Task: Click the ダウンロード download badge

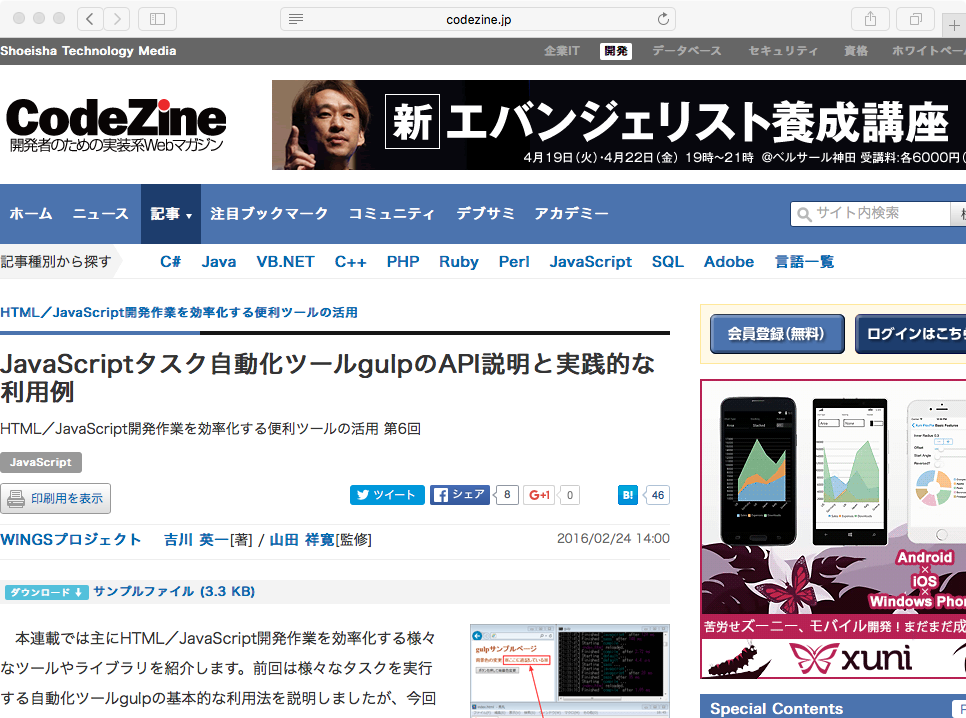Action: (x=47, y=592)
